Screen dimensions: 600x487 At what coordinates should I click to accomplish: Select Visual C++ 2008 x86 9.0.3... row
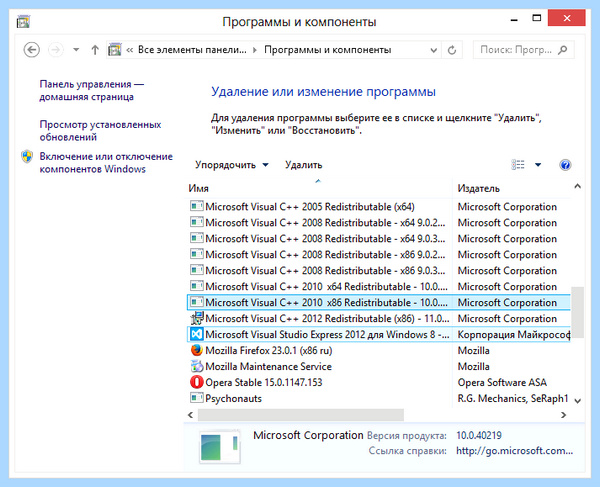378,271
